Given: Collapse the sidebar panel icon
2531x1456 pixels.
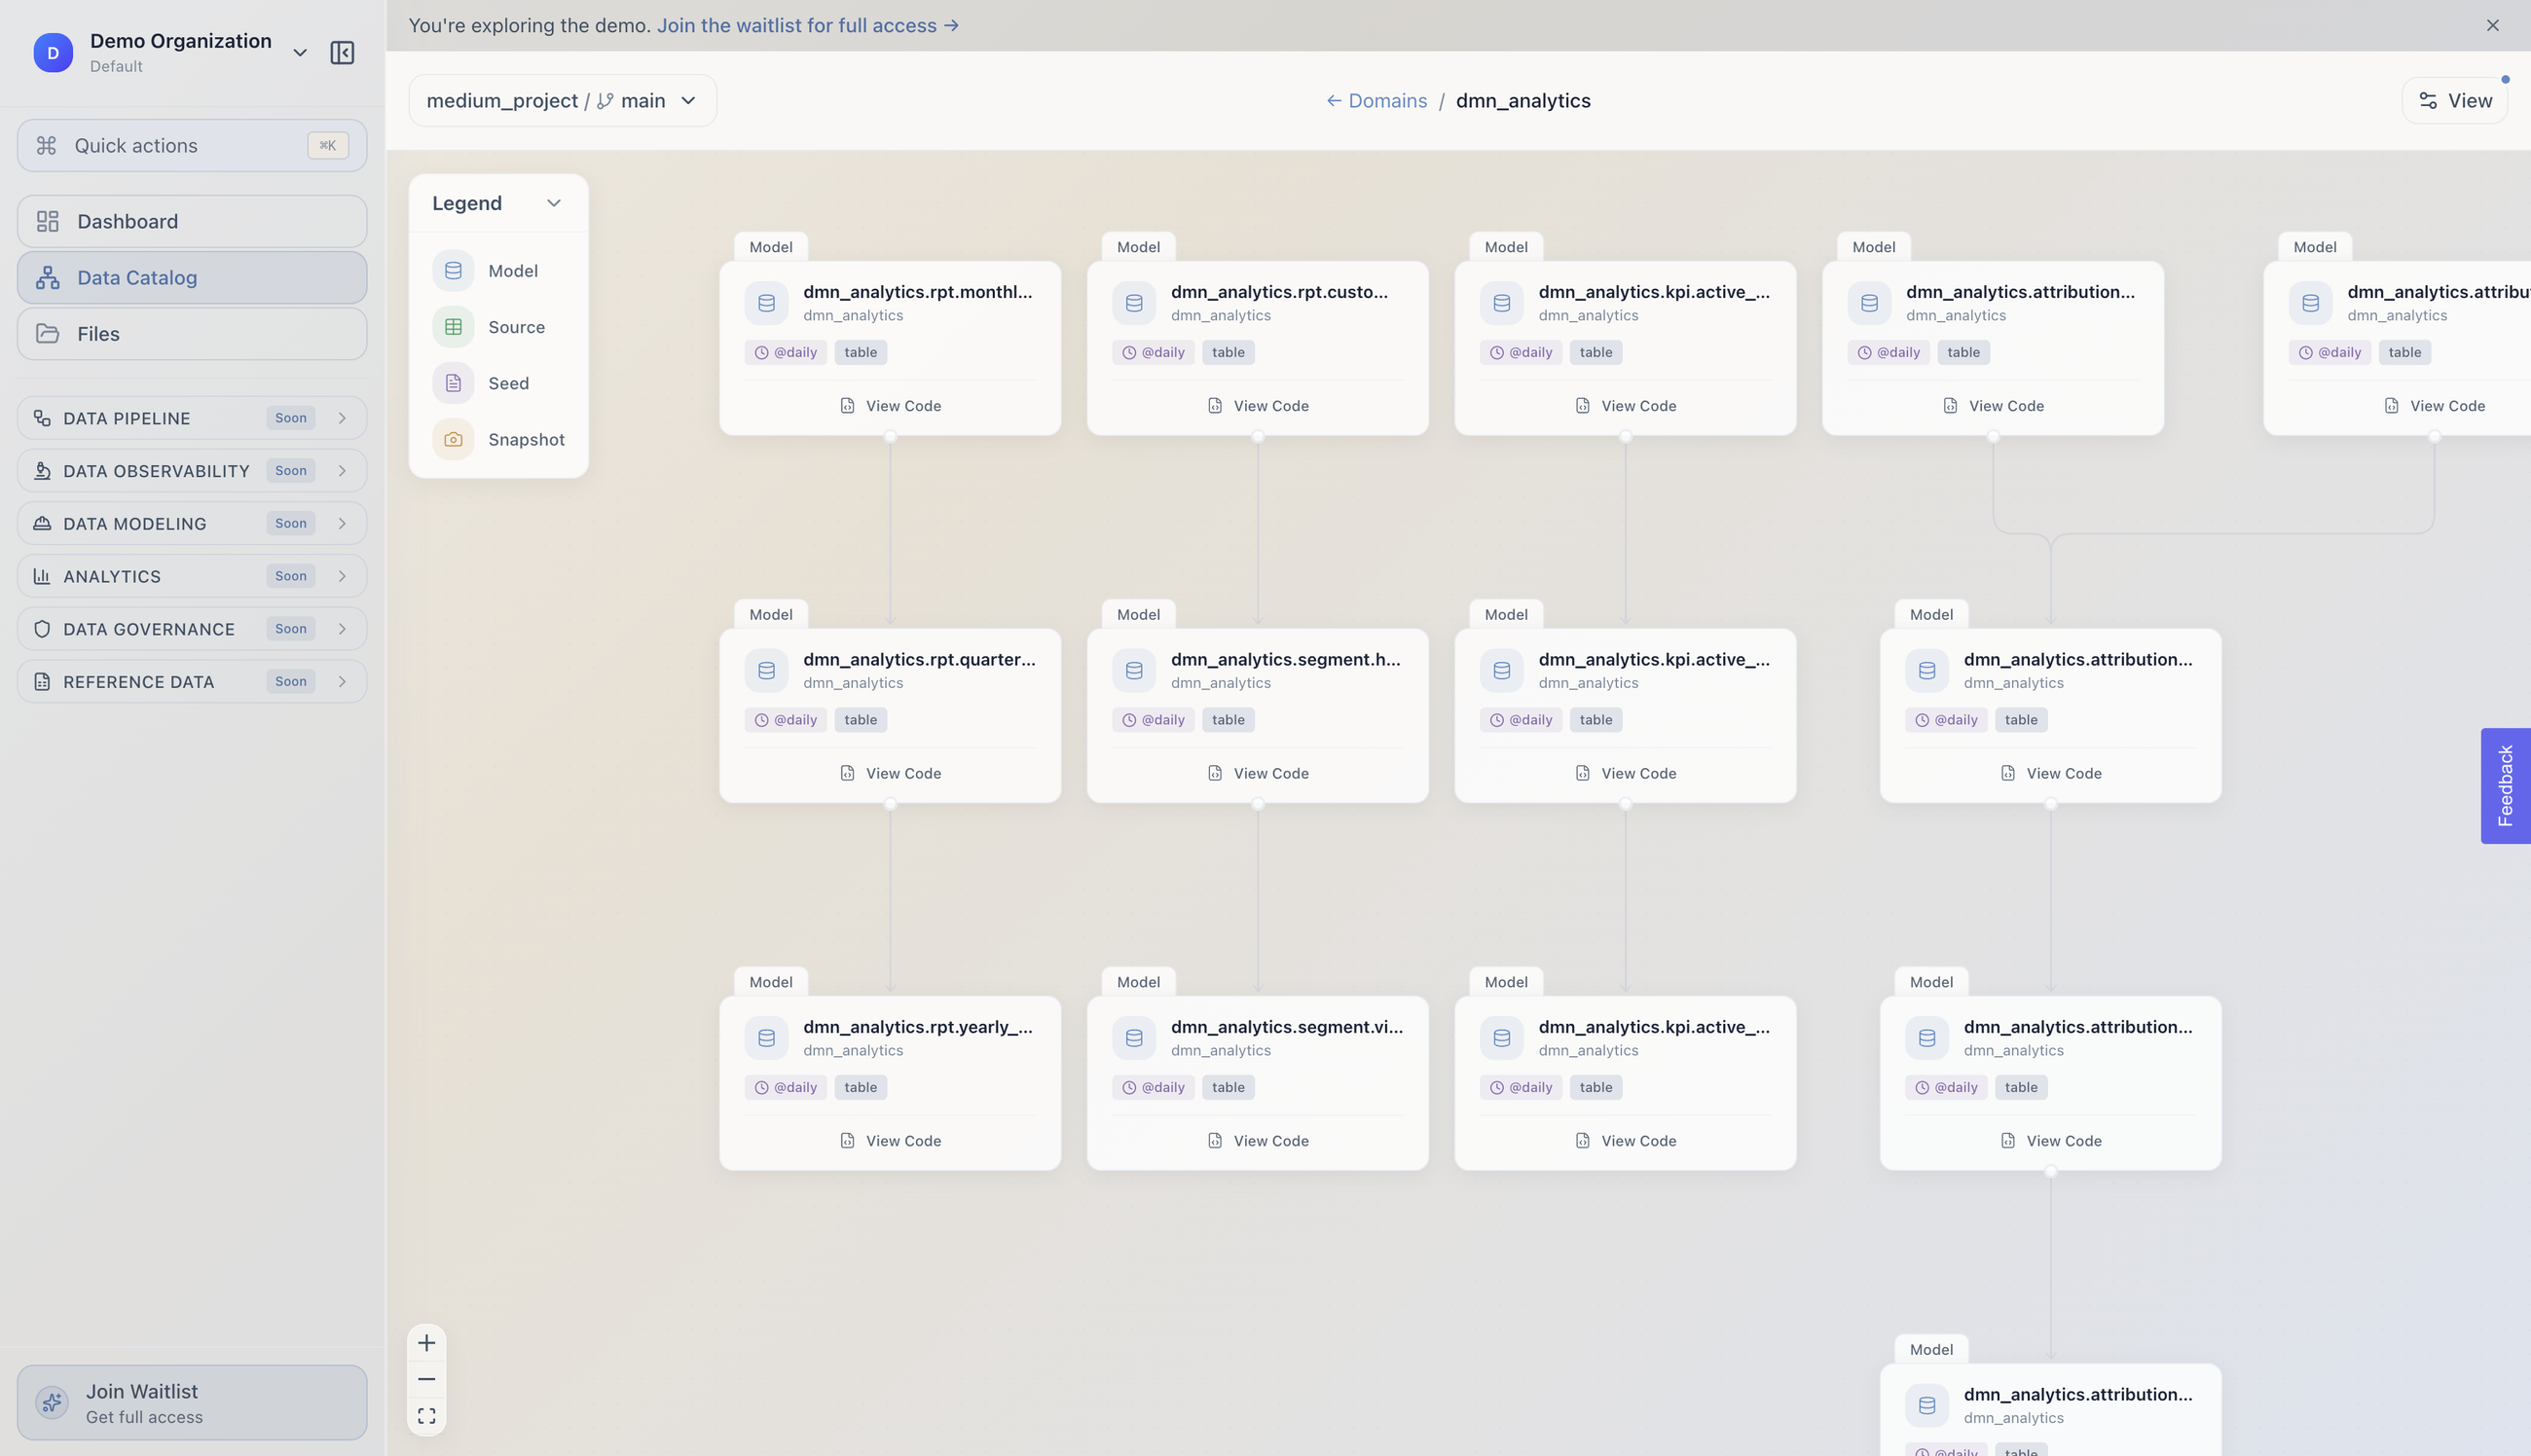Looking at the screenshot, I should click(x=342, y=52).
